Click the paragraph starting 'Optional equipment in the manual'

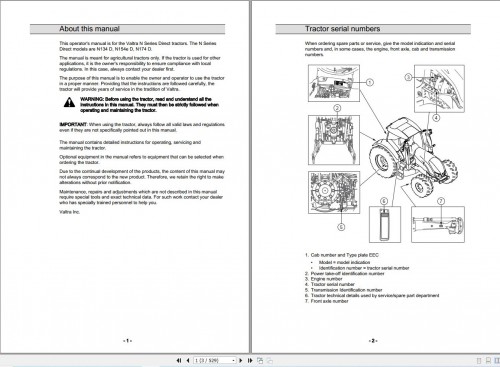tap(142, 160)
